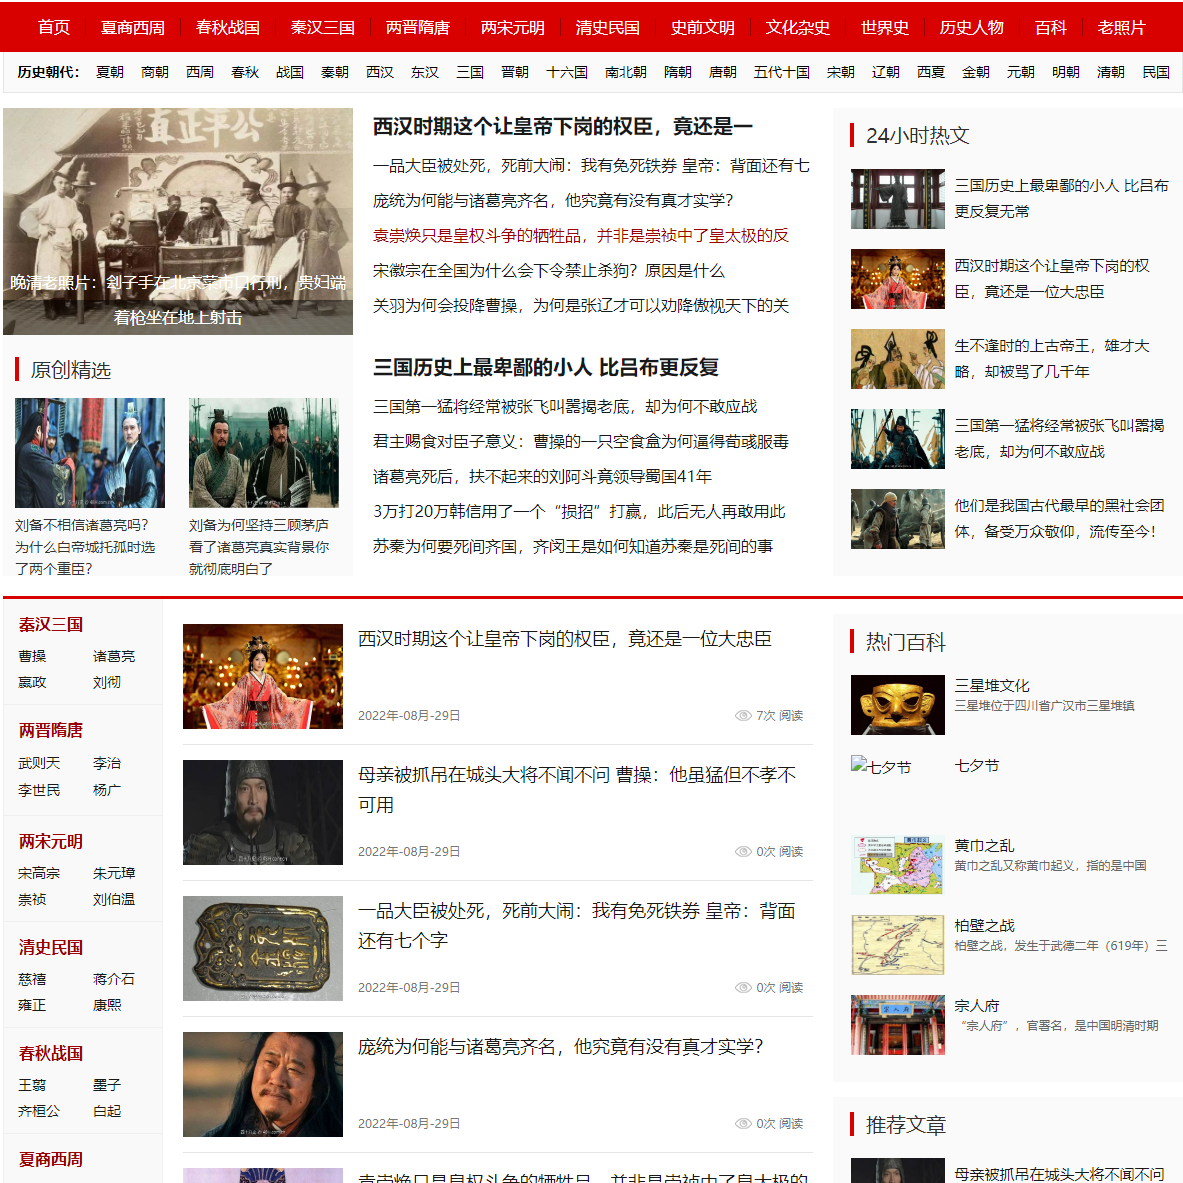The width and height of the screenshot is (1183, 1183).
Task: Click the eye icon next to 7次阅读
Action: click(743, 715)
